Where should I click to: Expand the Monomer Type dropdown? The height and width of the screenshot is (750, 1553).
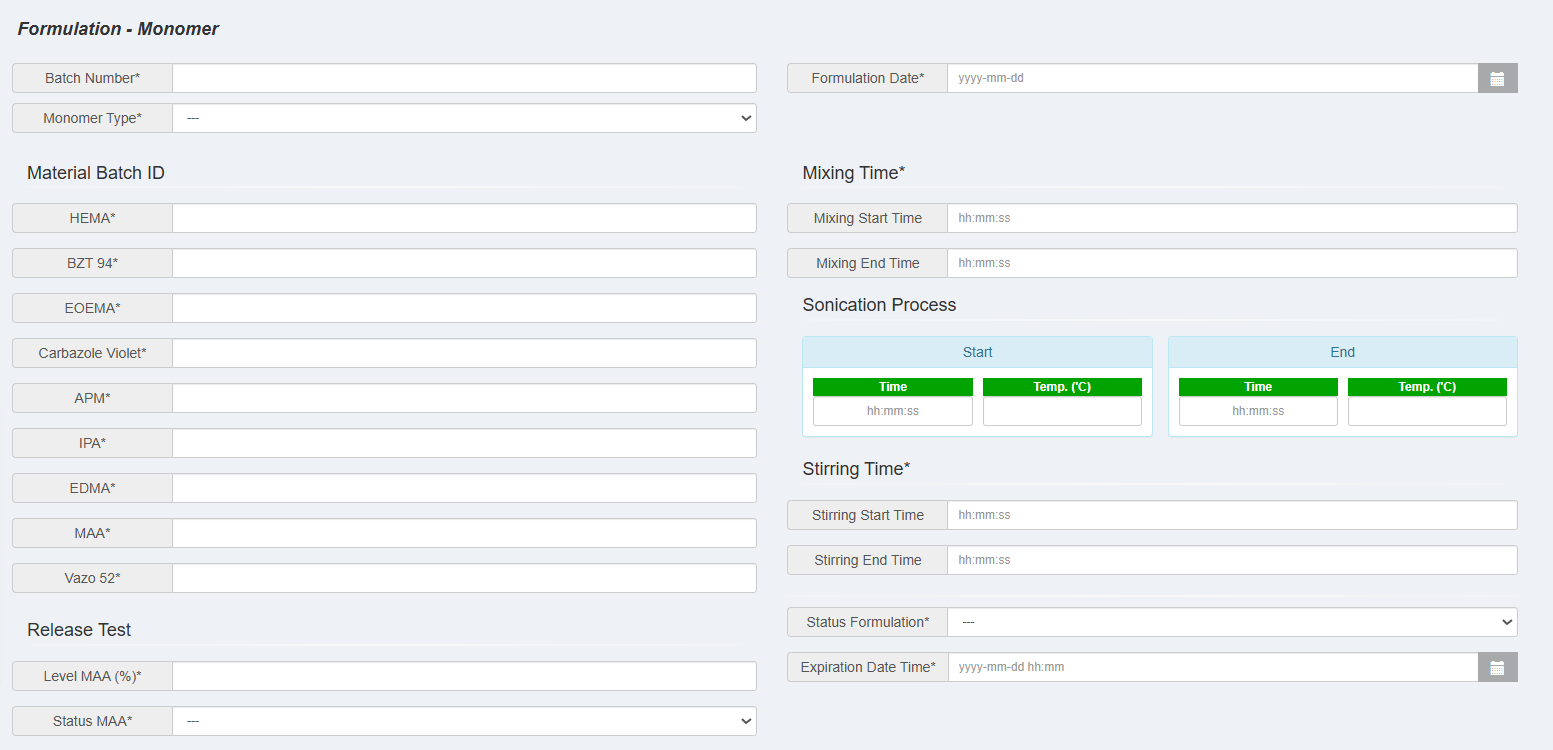tap(464, 118)
